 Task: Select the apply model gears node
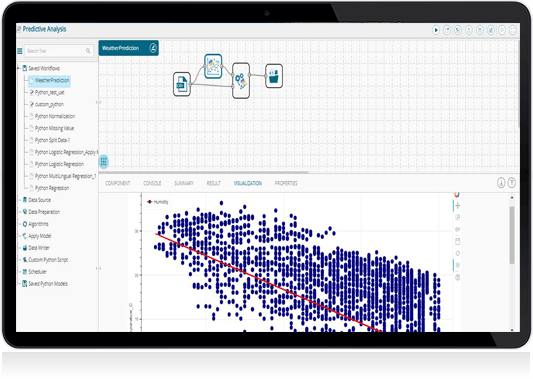click(x=241, y=81)
